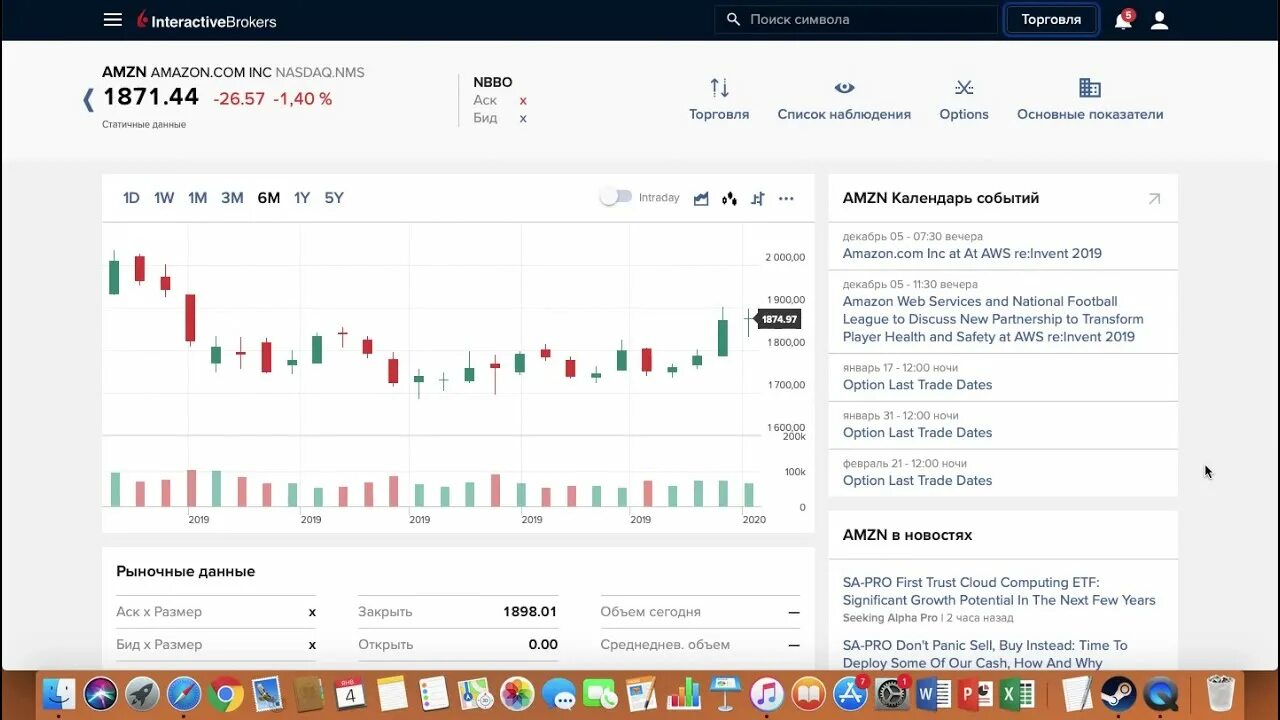Select the 6M chart timeframe
The width and height of the screenshot is (1280, 720).
(x=268, y=197)
